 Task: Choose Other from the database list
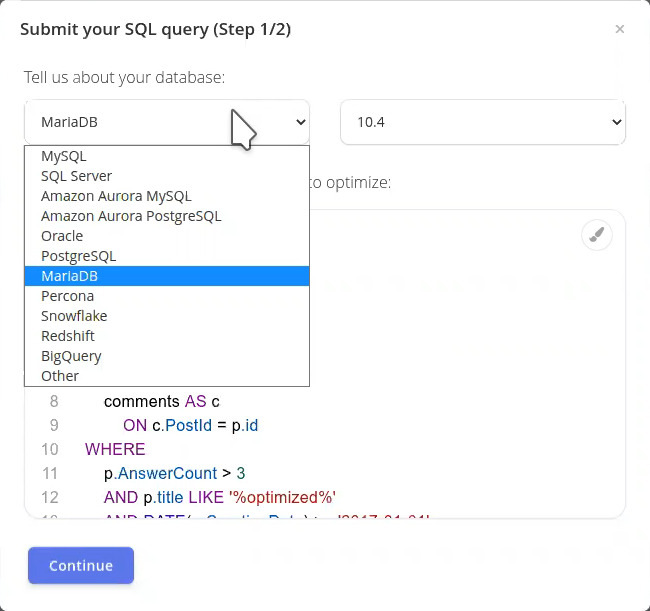click(x=60, y=376)
